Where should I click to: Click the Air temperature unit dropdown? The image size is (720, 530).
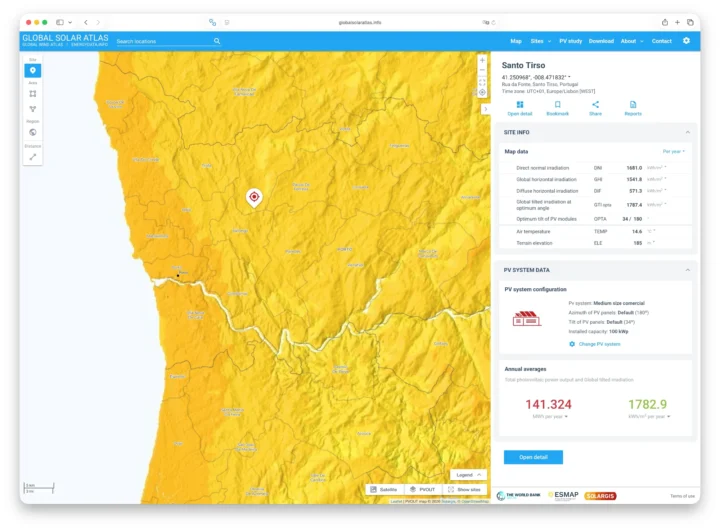[651, 231]
